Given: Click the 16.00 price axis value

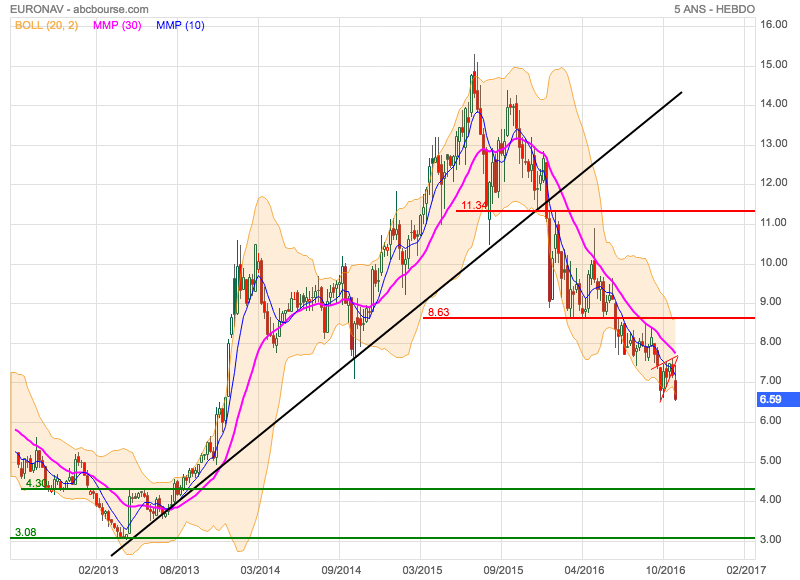Looking at the screenshot, I should (x=773, y=24).
